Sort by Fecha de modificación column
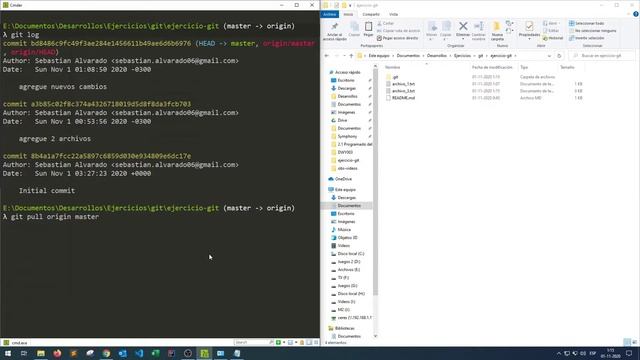 pos(492,67)
